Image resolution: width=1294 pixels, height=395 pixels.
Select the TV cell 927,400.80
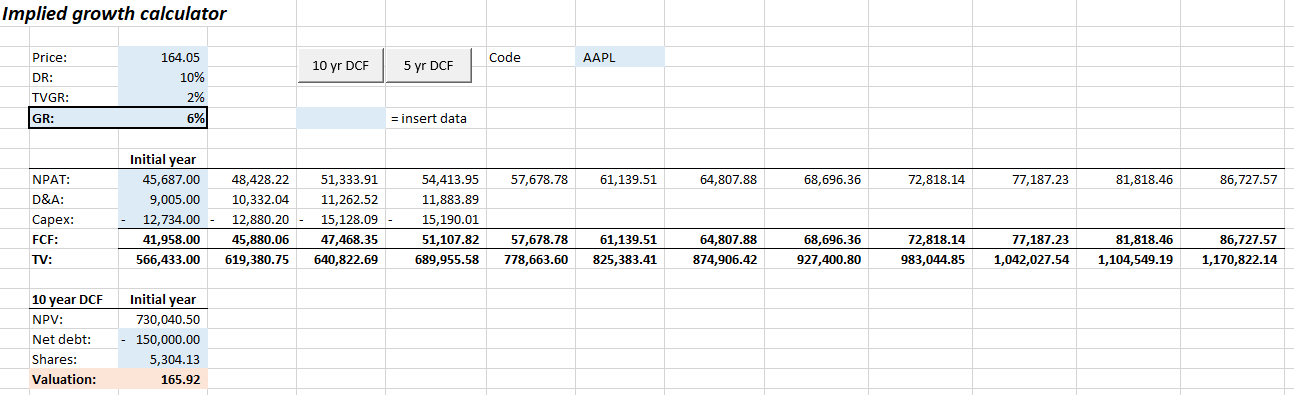[x=816, y=258]
